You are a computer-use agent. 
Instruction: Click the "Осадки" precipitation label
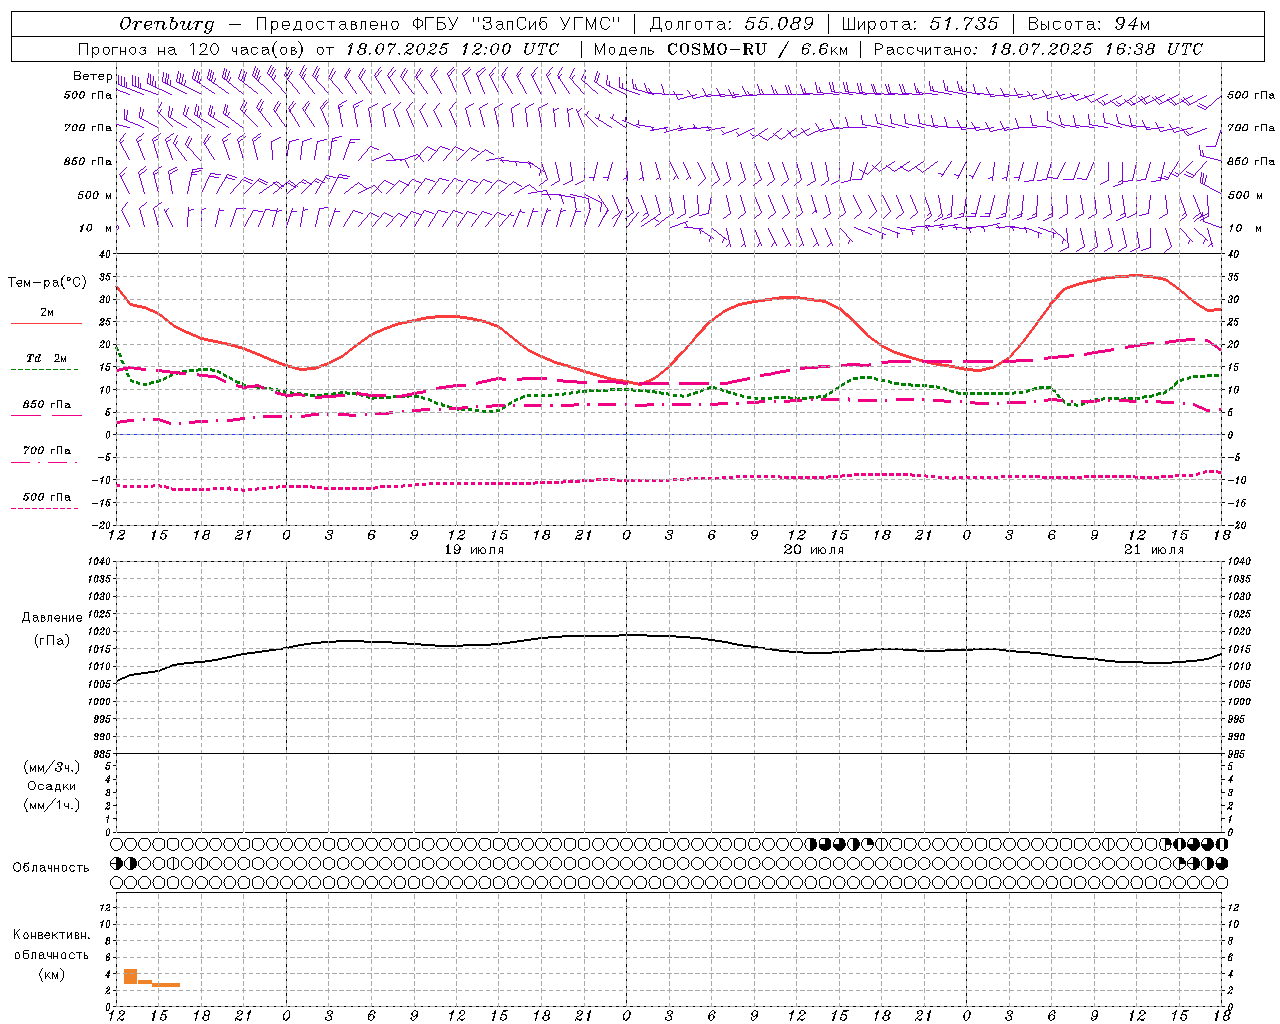pyautogui.click(x=52, y=786)
